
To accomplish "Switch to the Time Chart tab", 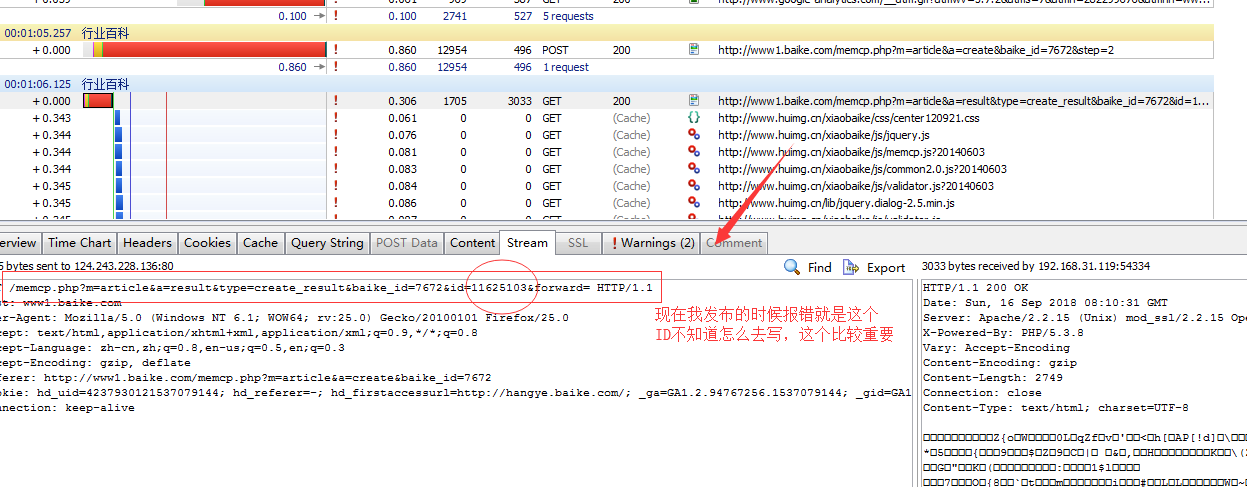I will pyautogui.click(x=80, y=243).
